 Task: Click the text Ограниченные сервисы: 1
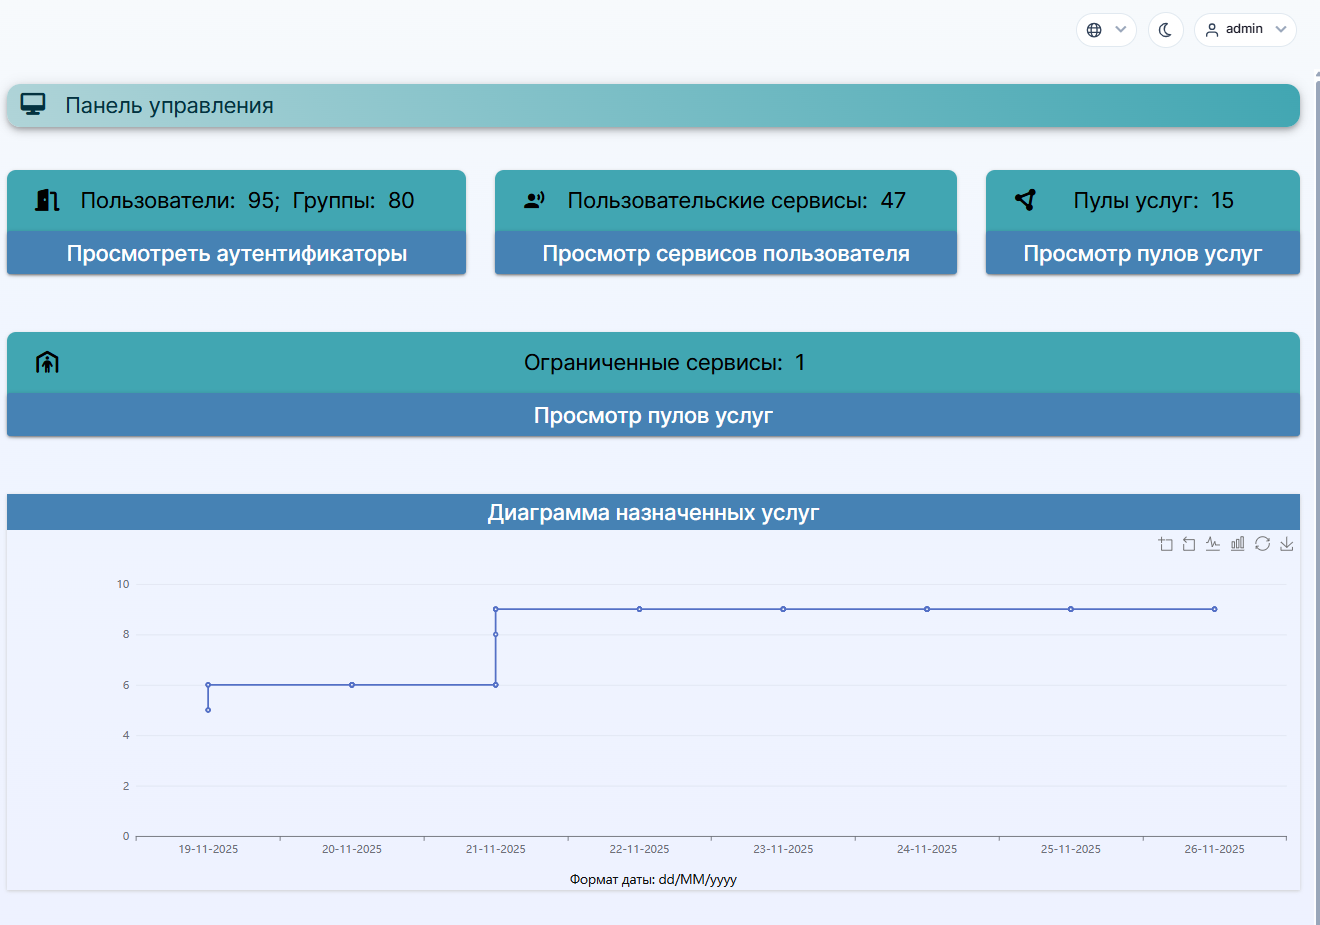[x=665, y=362]
